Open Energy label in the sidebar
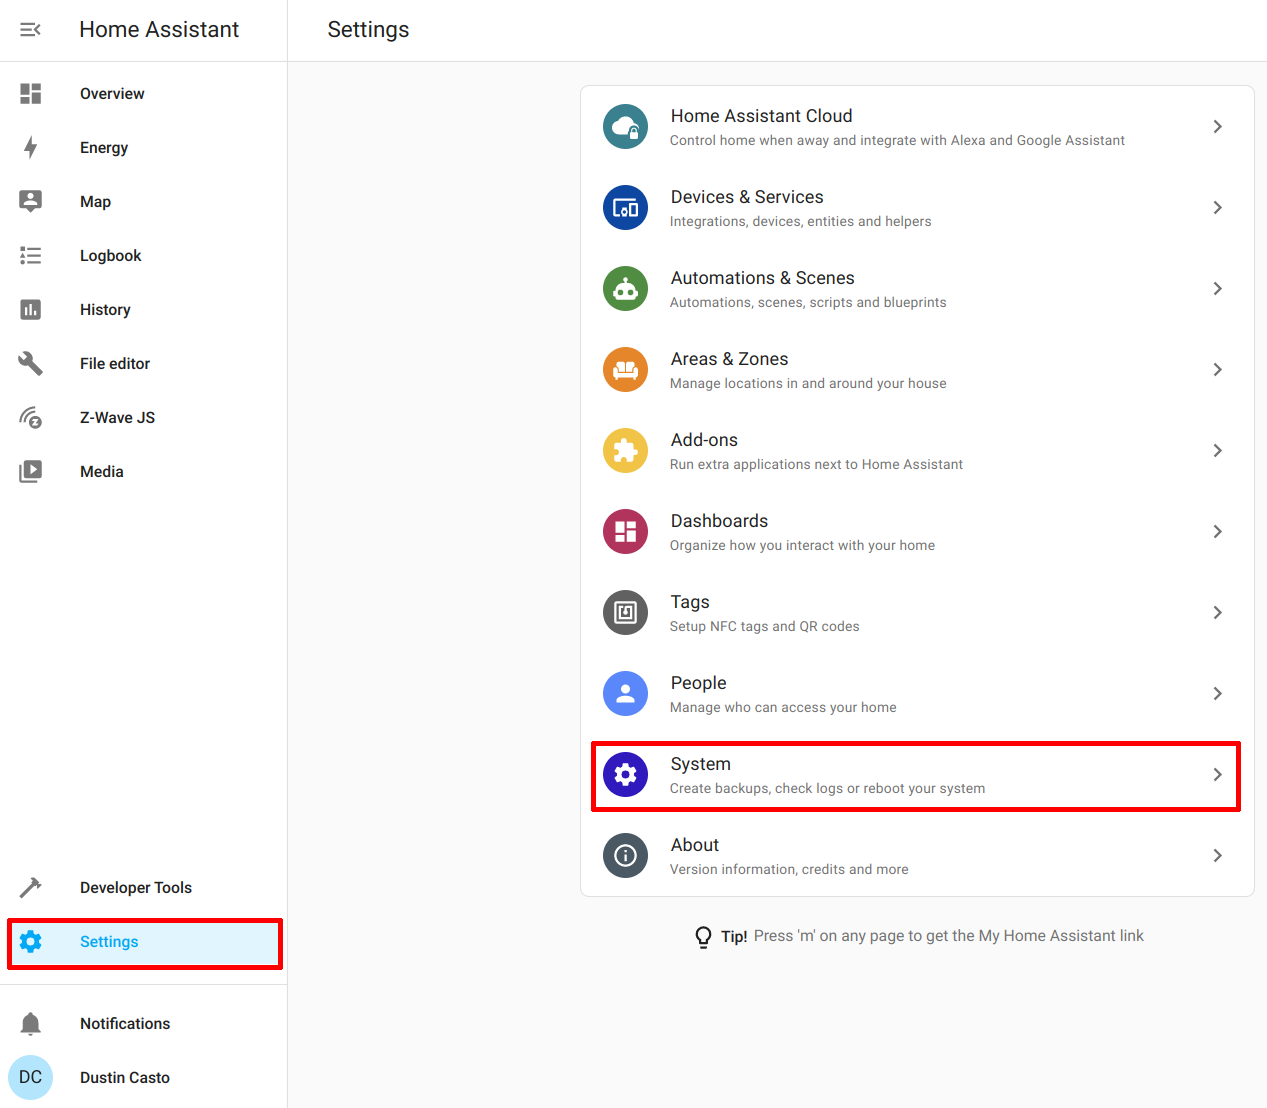 (x=104, y=148)
